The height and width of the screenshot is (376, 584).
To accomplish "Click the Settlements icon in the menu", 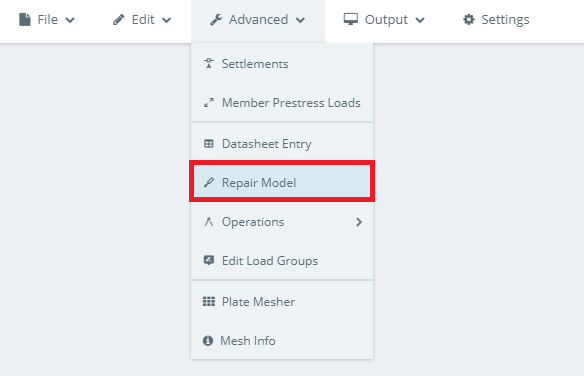I will tap(209, 63).
